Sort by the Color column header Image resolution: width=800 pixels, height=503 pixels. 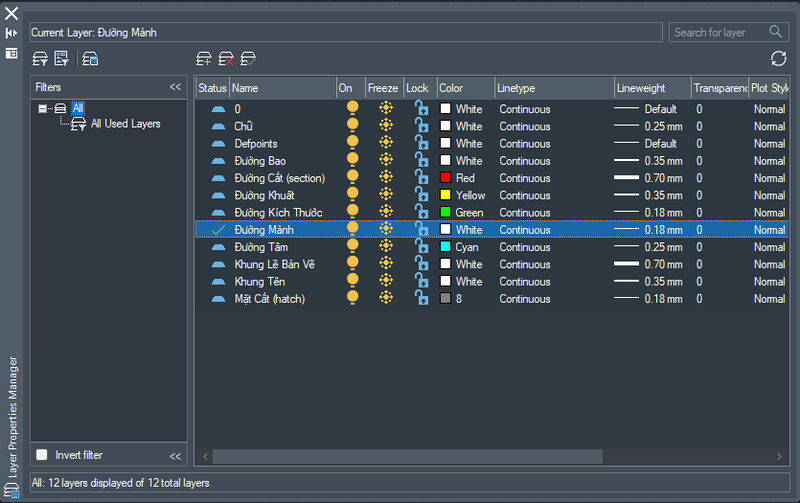pyautogui.click(x=465, y=88)
